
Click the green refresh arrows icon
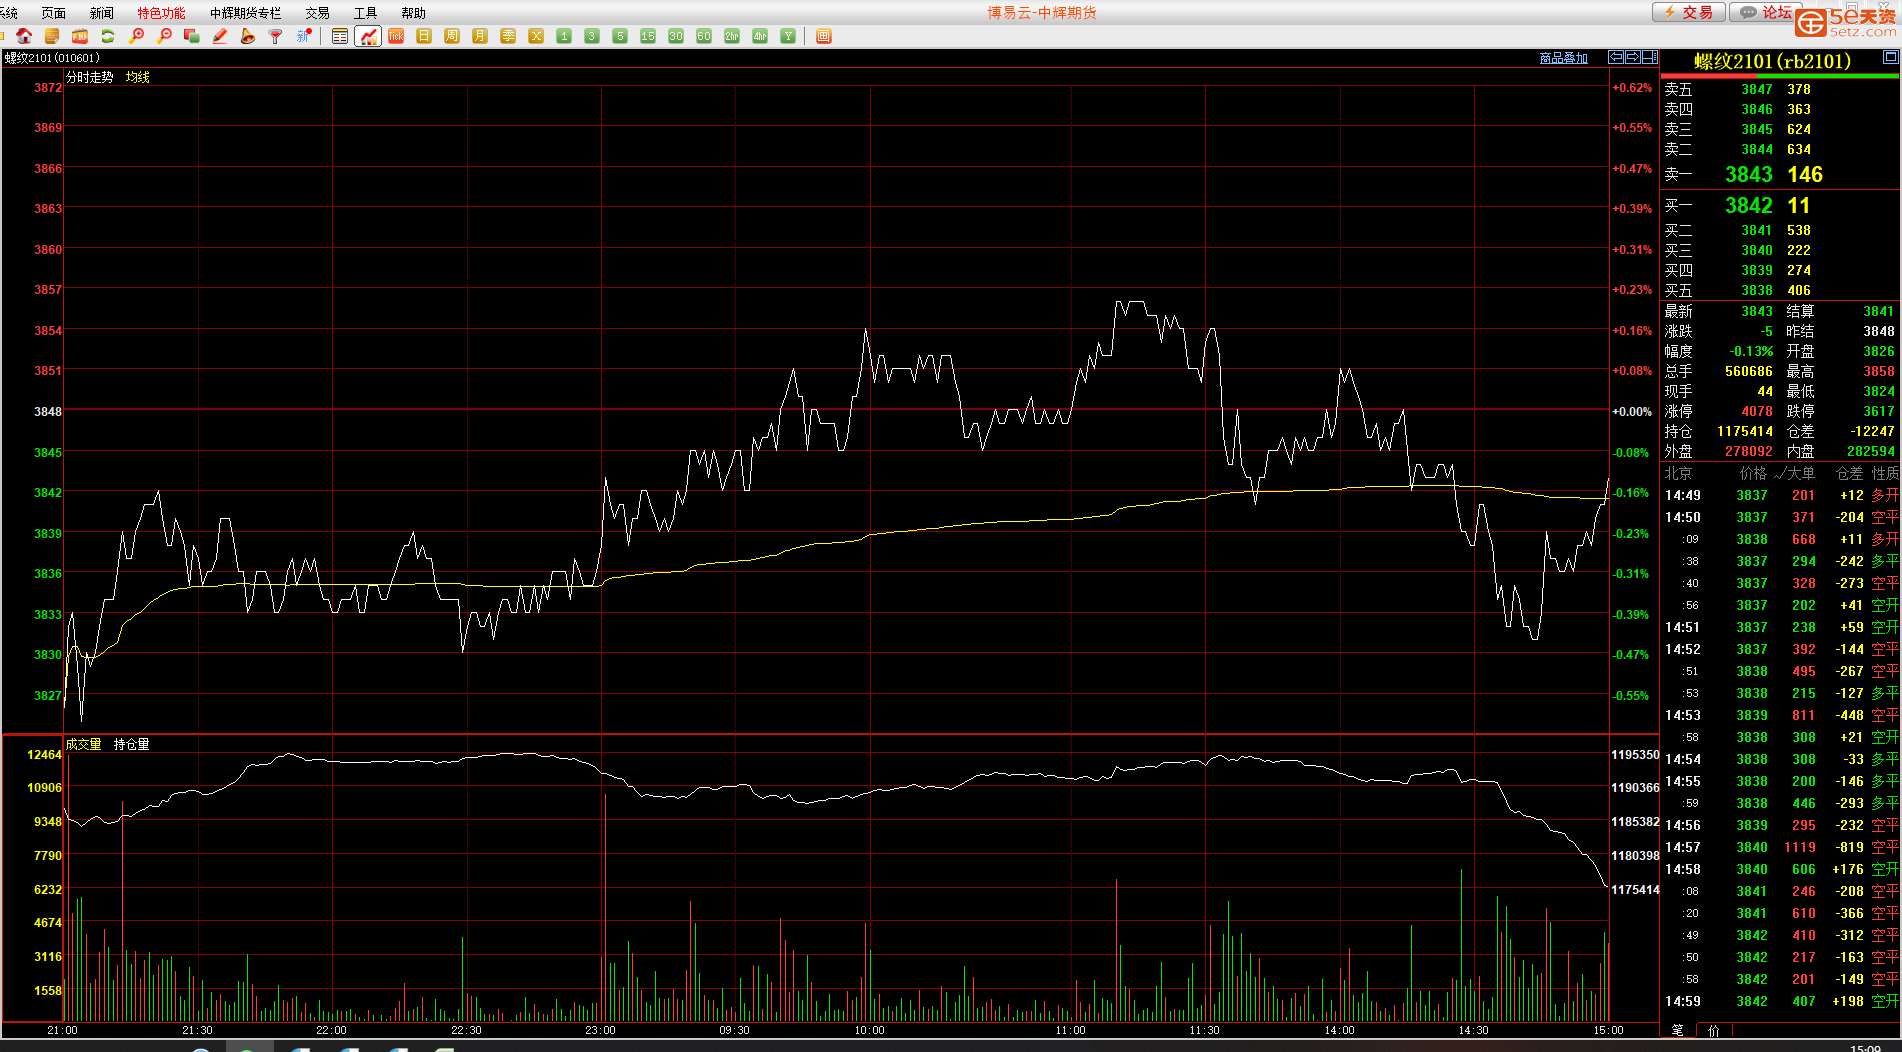tap(108, 36)
